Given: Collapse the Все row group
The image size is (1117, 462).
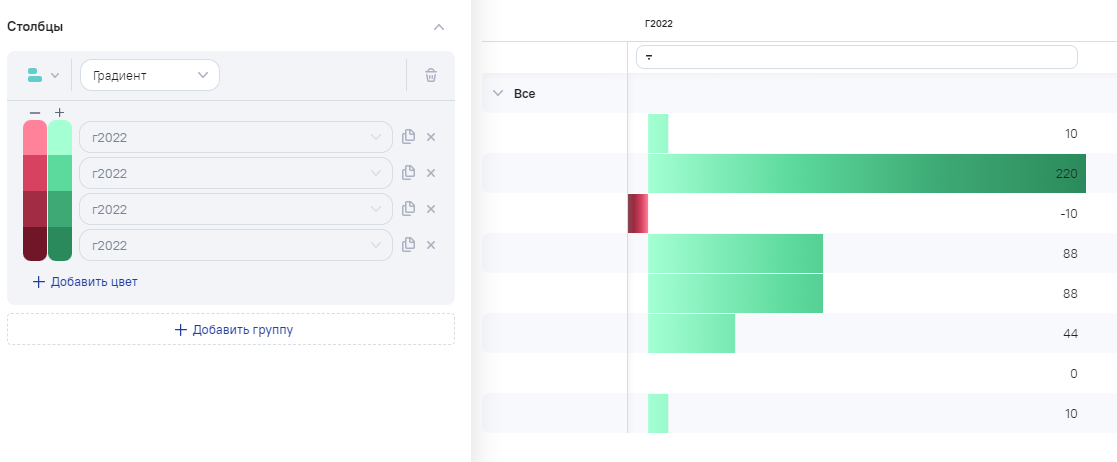Looking at the screenshot, I should [x=498, y=93].
